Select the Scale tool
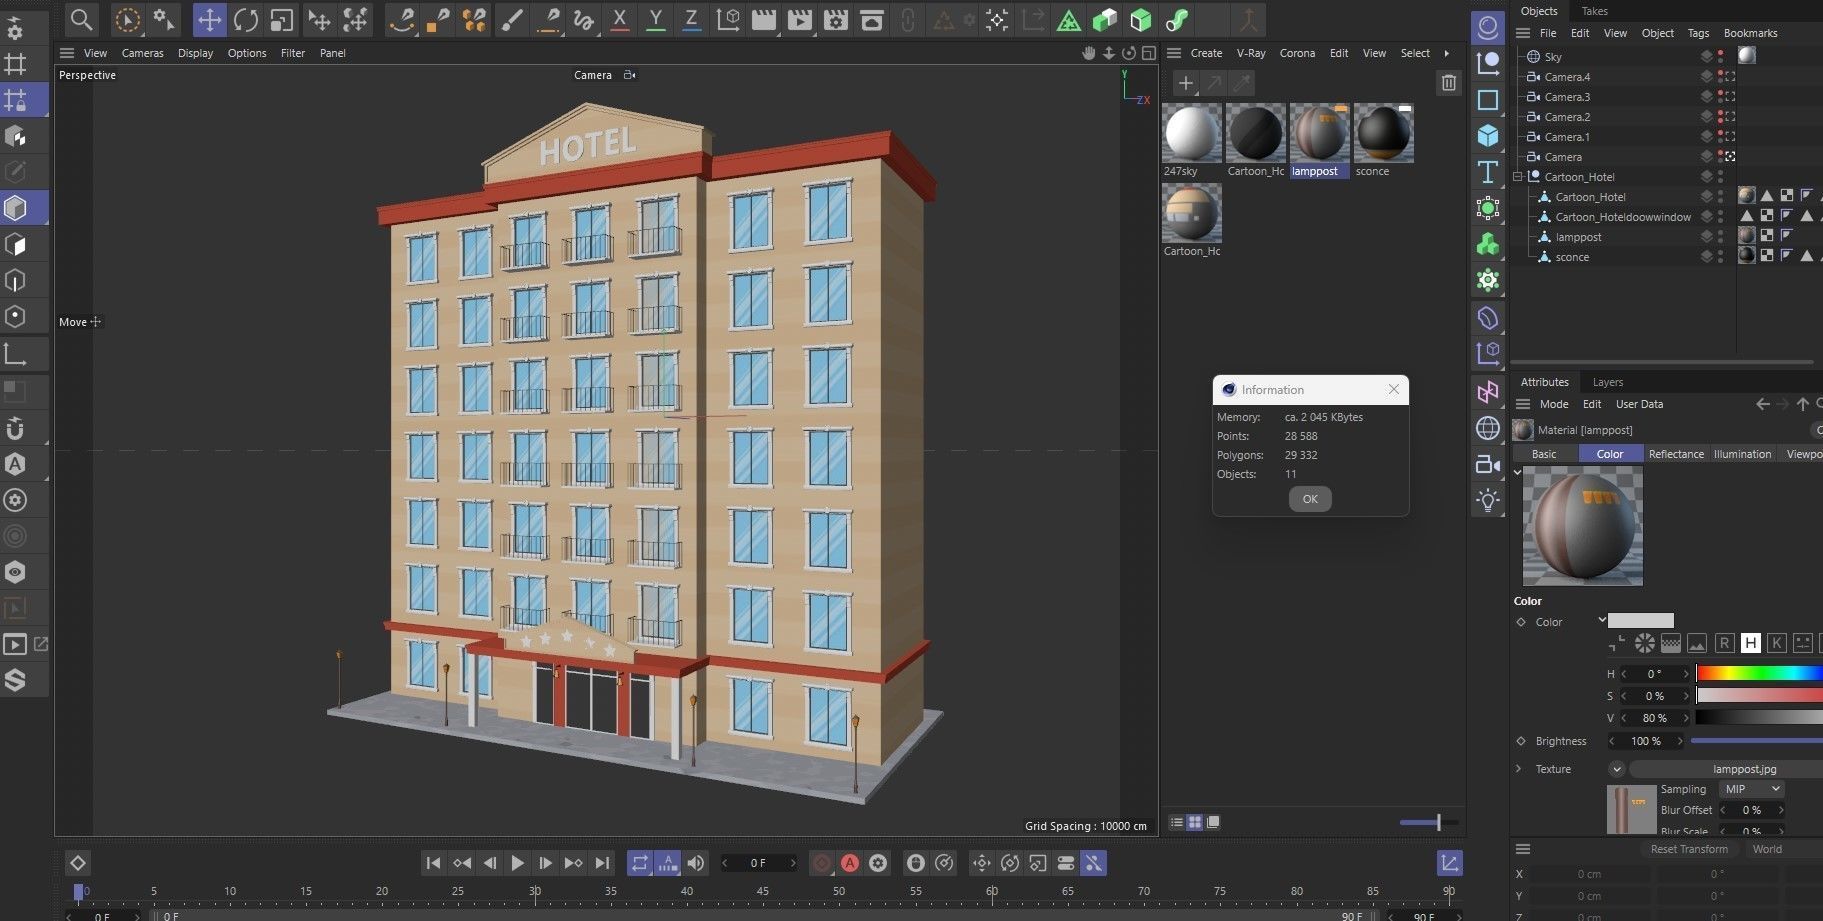The width and height of the screenshot is (1823, 921). pos(282,19)
